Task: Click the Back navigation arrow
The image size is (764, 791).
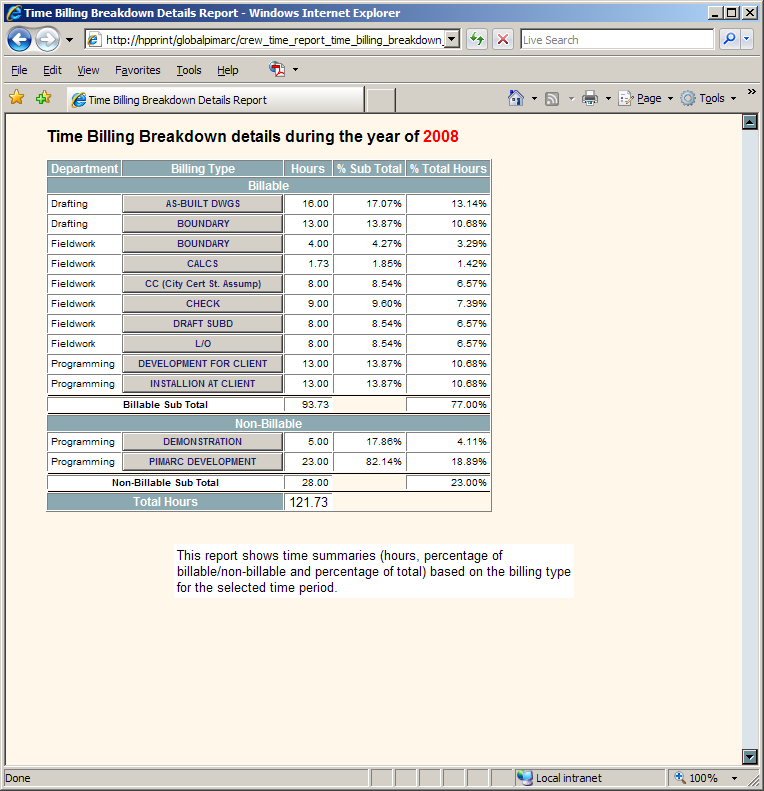Action: [19, 39]
